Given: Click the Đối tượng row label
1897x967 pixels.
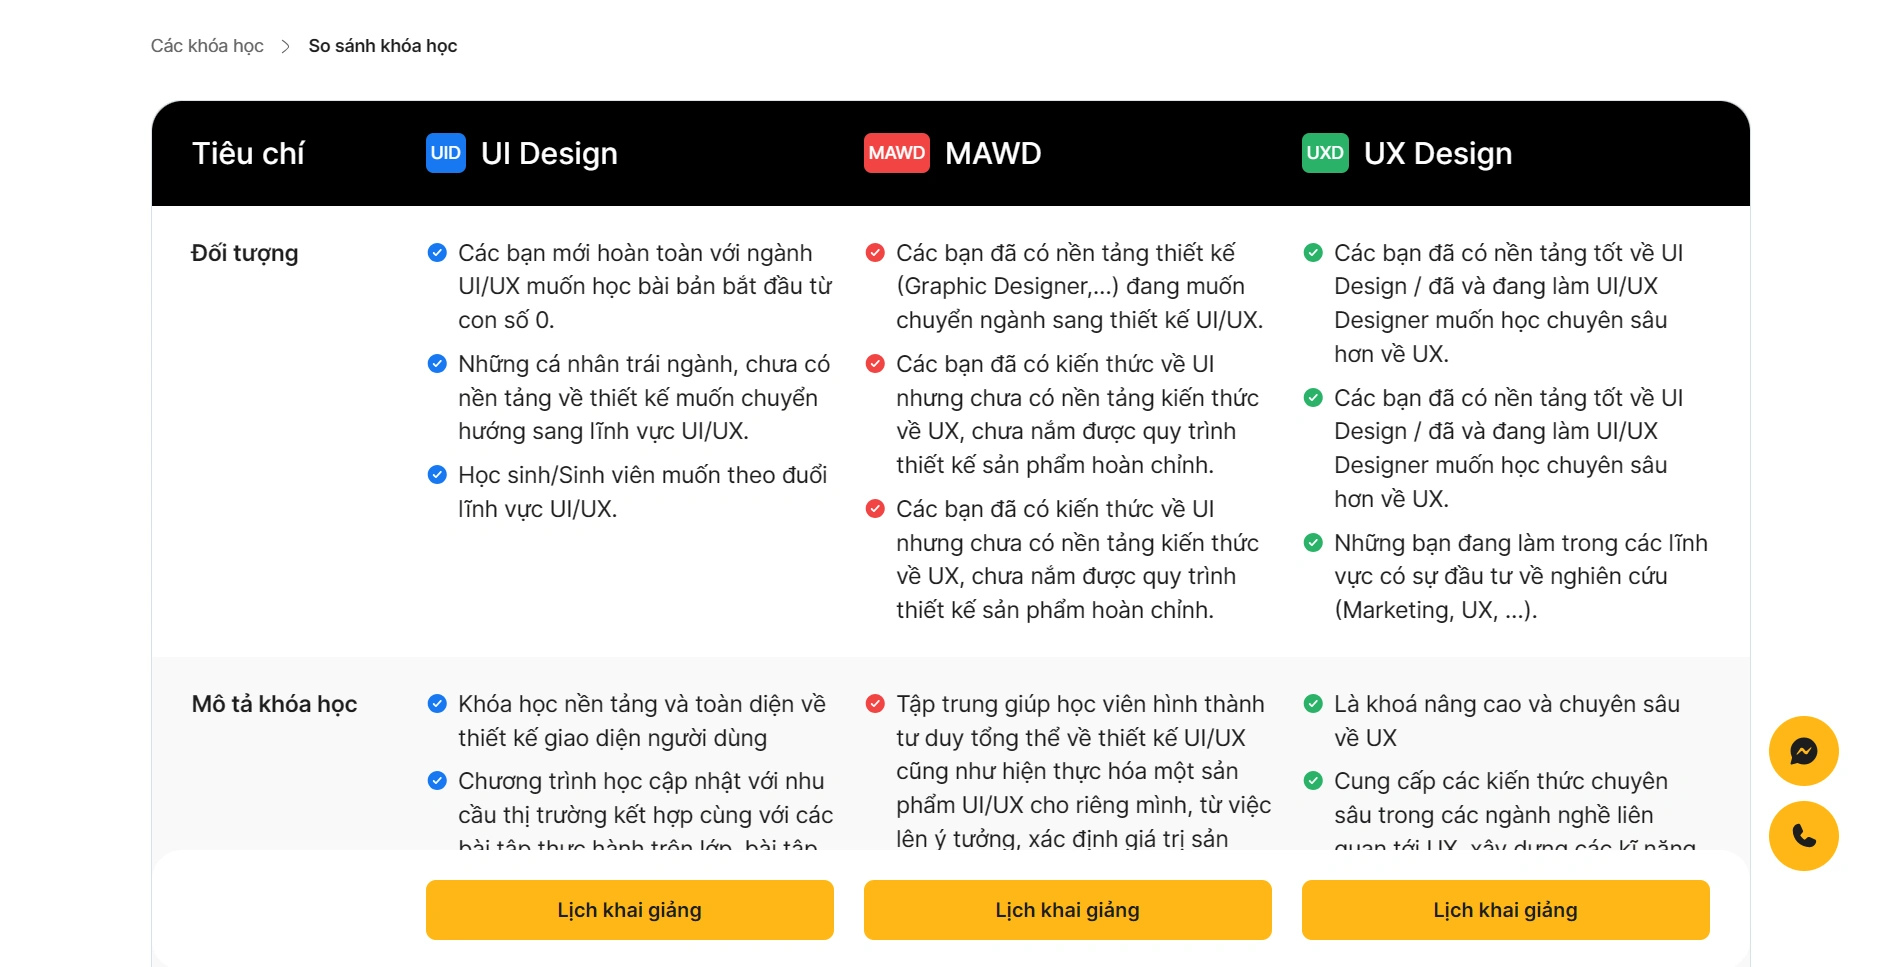Looking at the screenshot, I should click(245, 254).
